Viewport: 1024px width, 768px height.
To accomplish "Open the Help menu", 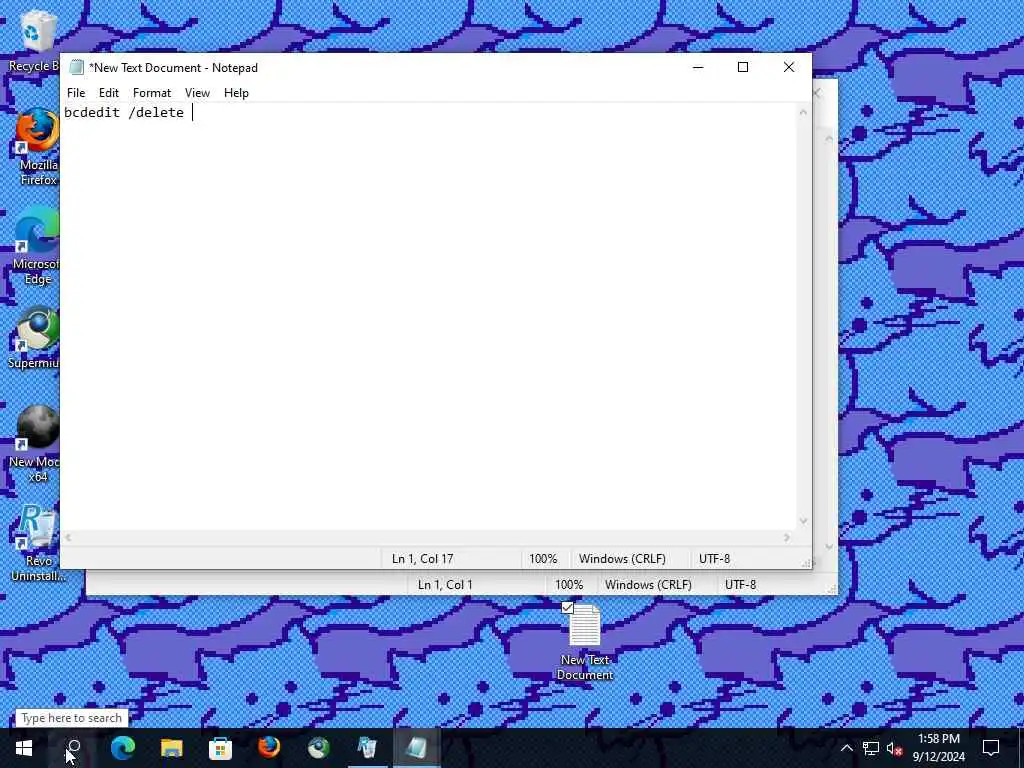I will pyautogui.click(x=236, y=93).
